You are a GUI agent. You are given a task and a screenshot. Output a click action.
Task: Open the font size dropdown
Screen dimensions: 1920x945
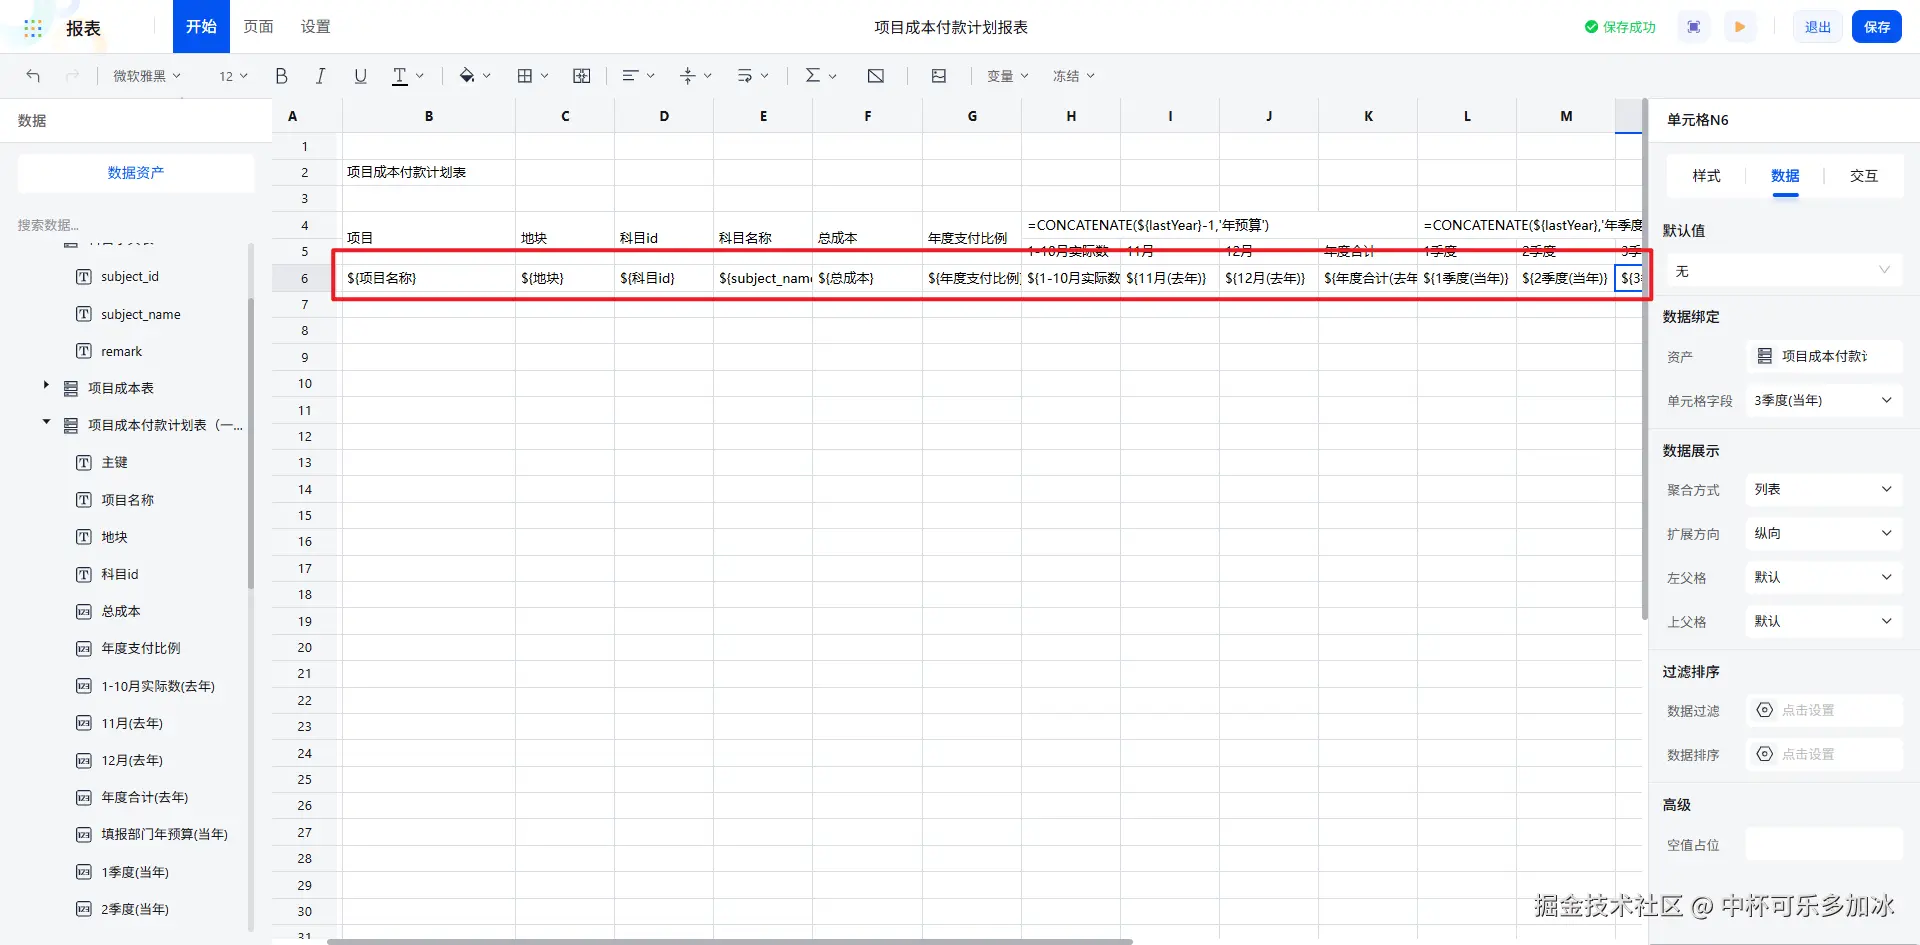[233, 76]
